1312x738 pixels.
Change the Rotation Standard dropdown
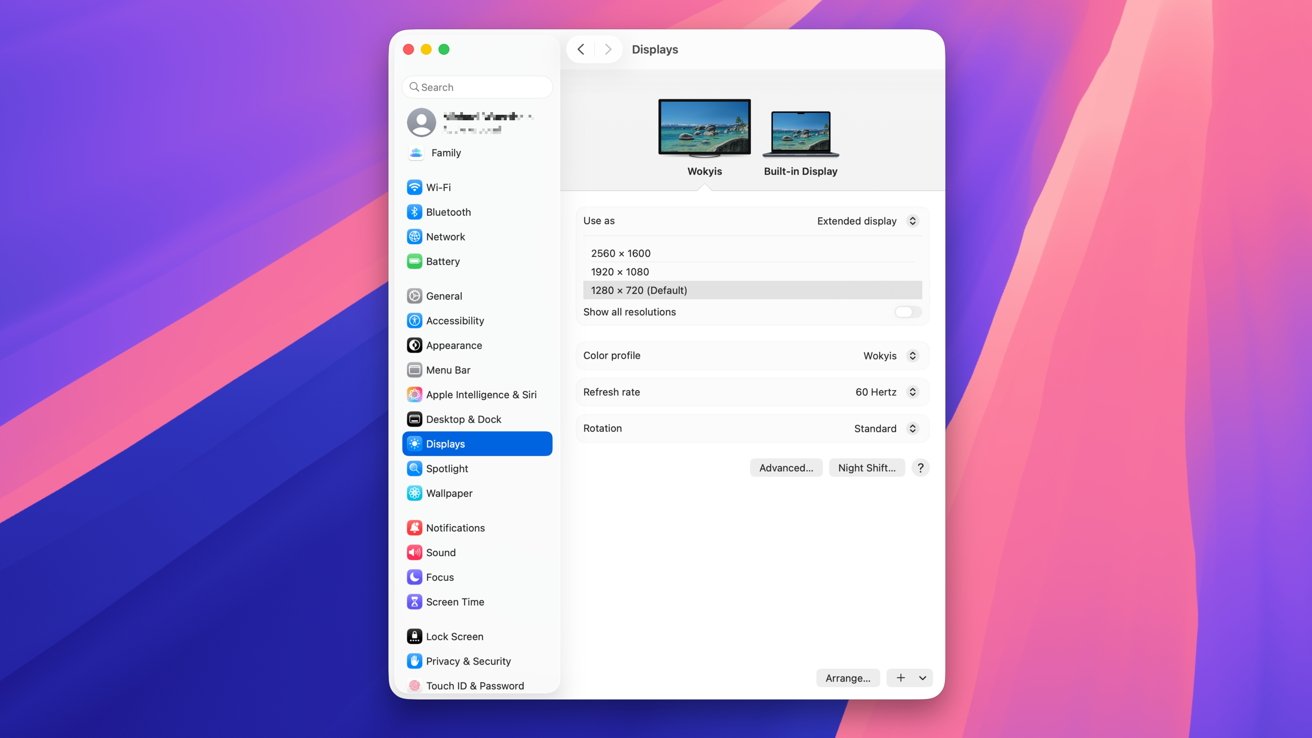pyautogui.click(x=885, y=428)
